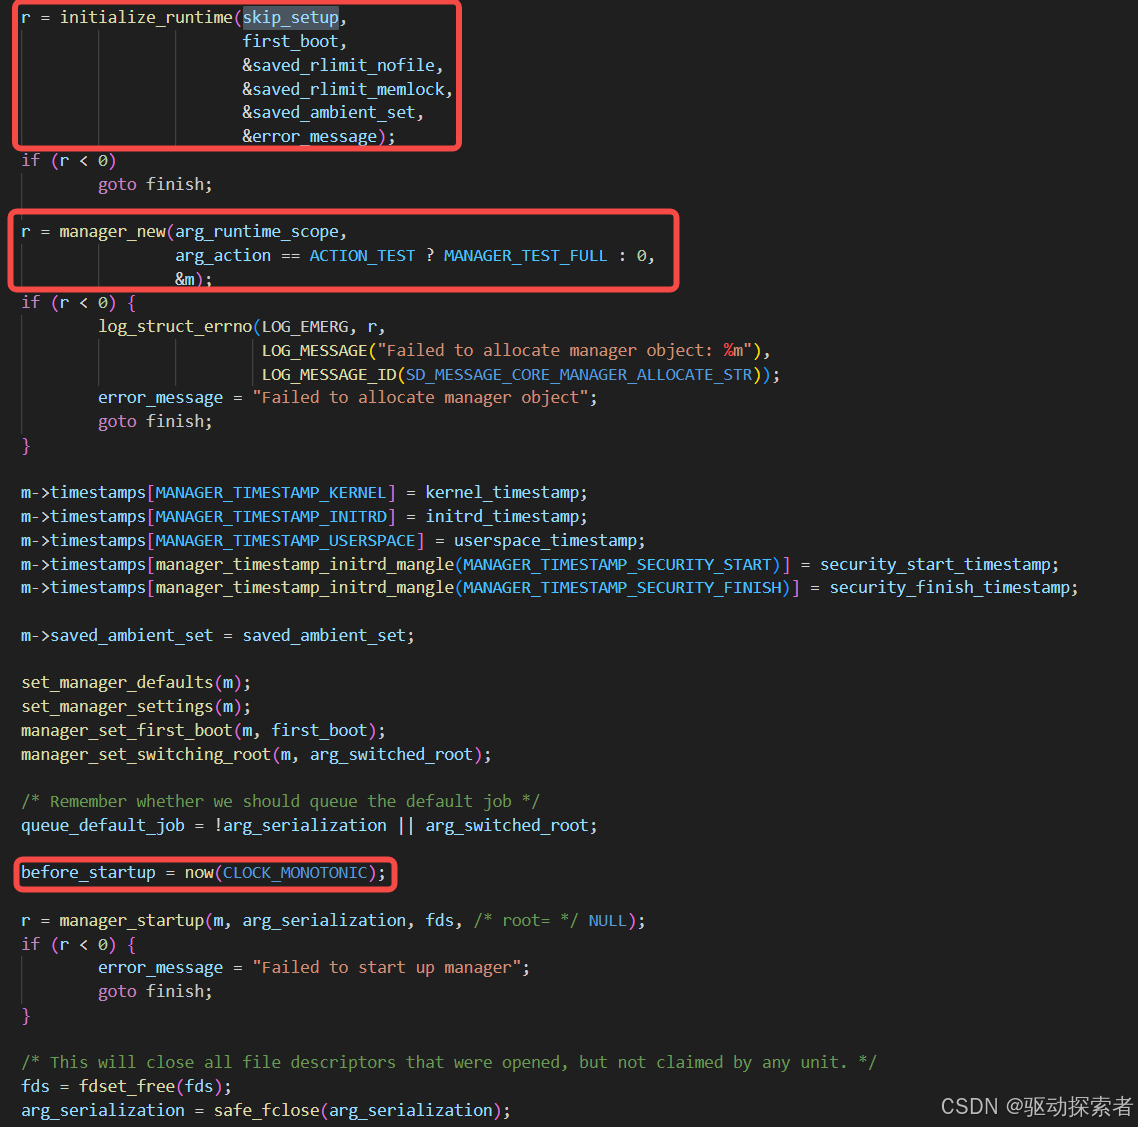Click MANAGER_TIMESTAMP_SECURITY_START constant
1138x1127 pixels.
click(617, 565)
